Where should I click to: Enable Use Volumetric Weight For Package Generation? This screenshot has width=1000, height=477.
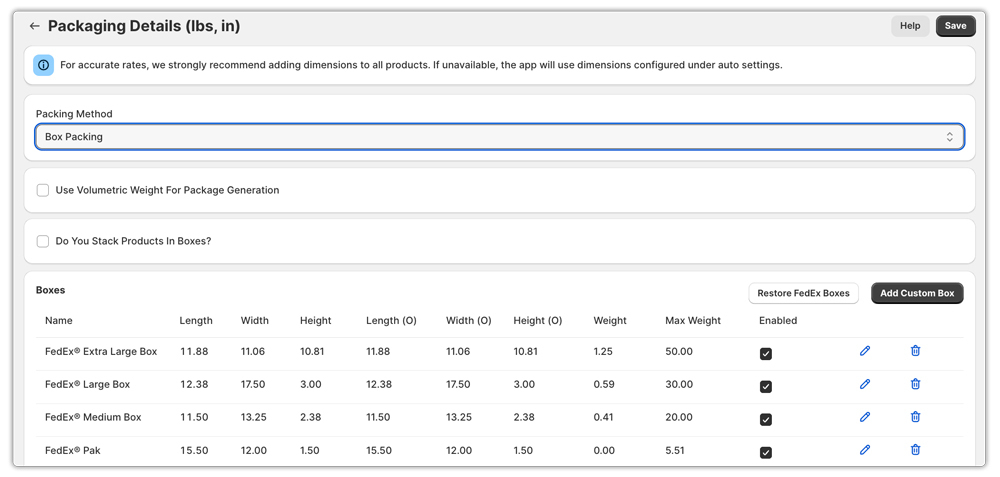(x=43, y=190)
